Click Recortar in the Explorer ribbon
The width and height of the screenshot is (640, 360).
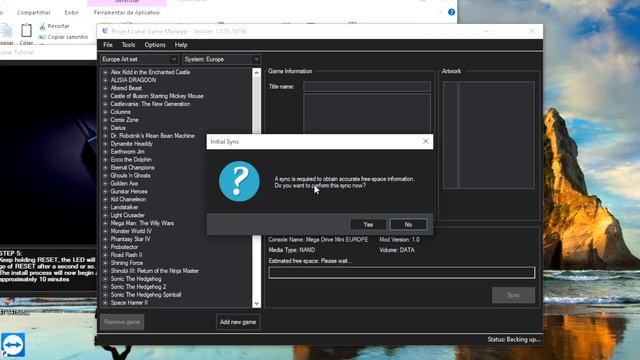coord(55,26)
